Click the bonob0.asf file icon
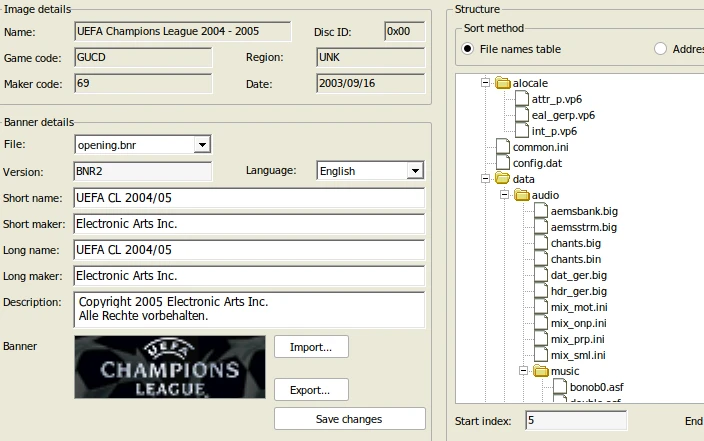Screen dimensions: 704x441 (560, 387)
